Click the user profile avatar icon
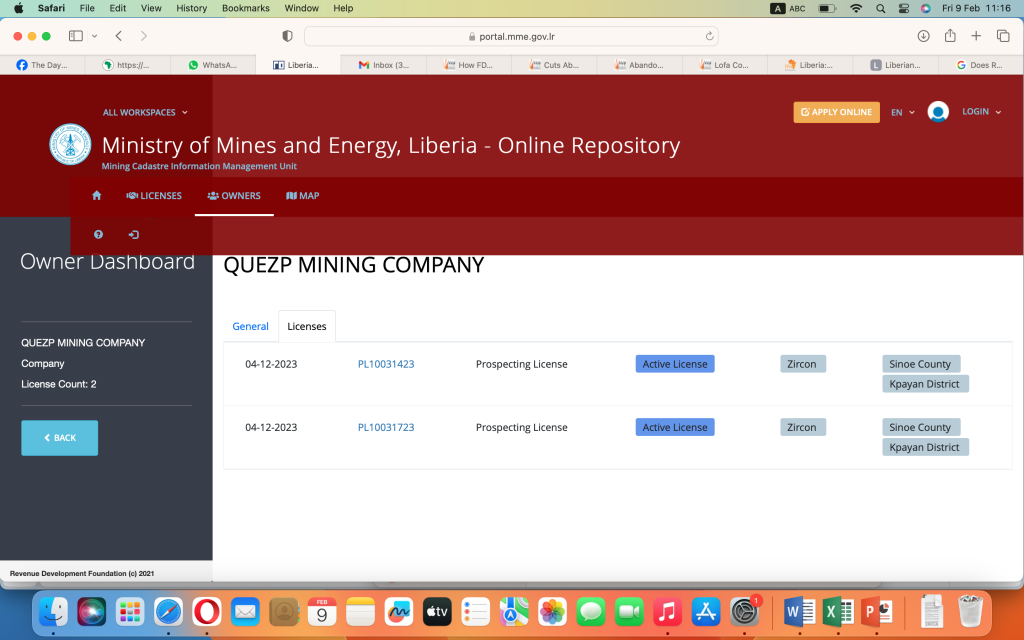This screenshot has height=640, width=1024. click(x=937, y=112)
